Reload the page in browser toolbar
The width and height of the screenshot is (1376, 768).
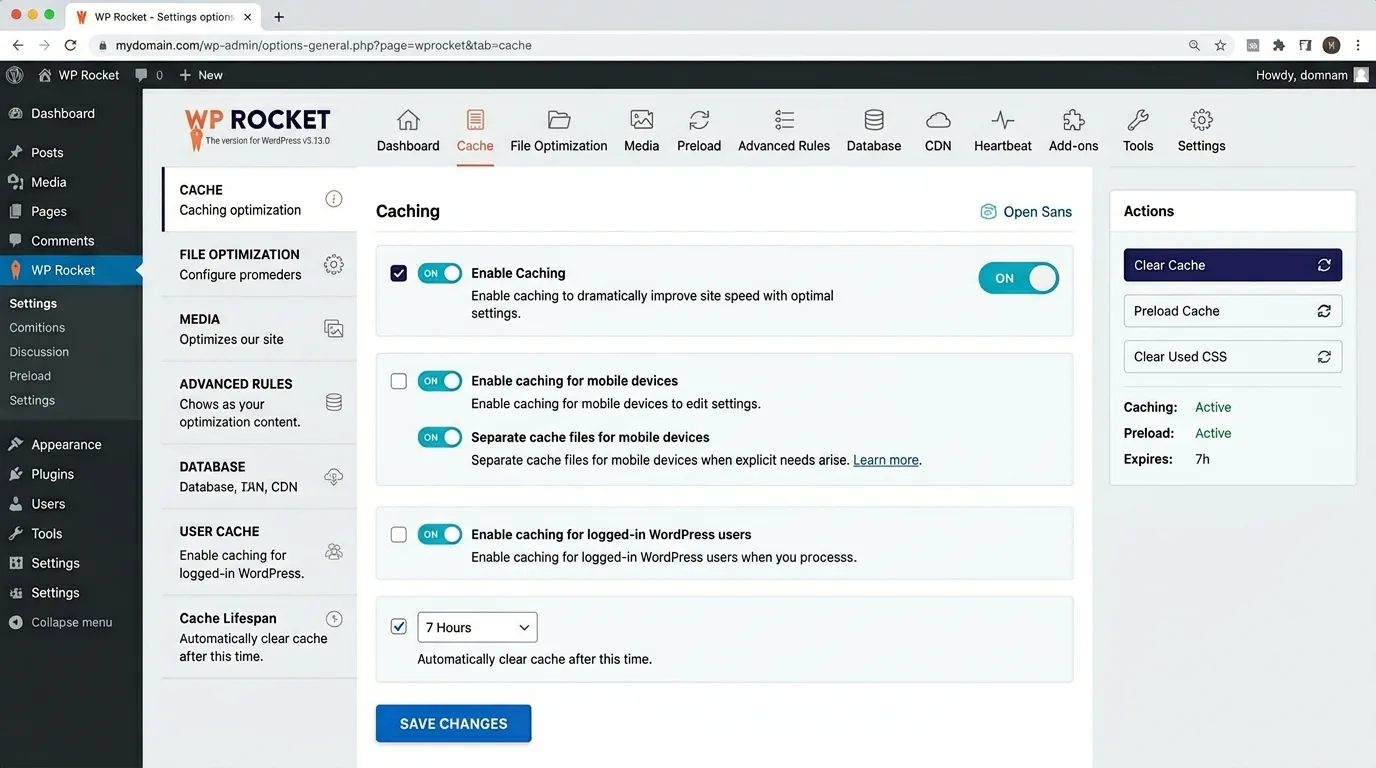(x=71, y=45)
